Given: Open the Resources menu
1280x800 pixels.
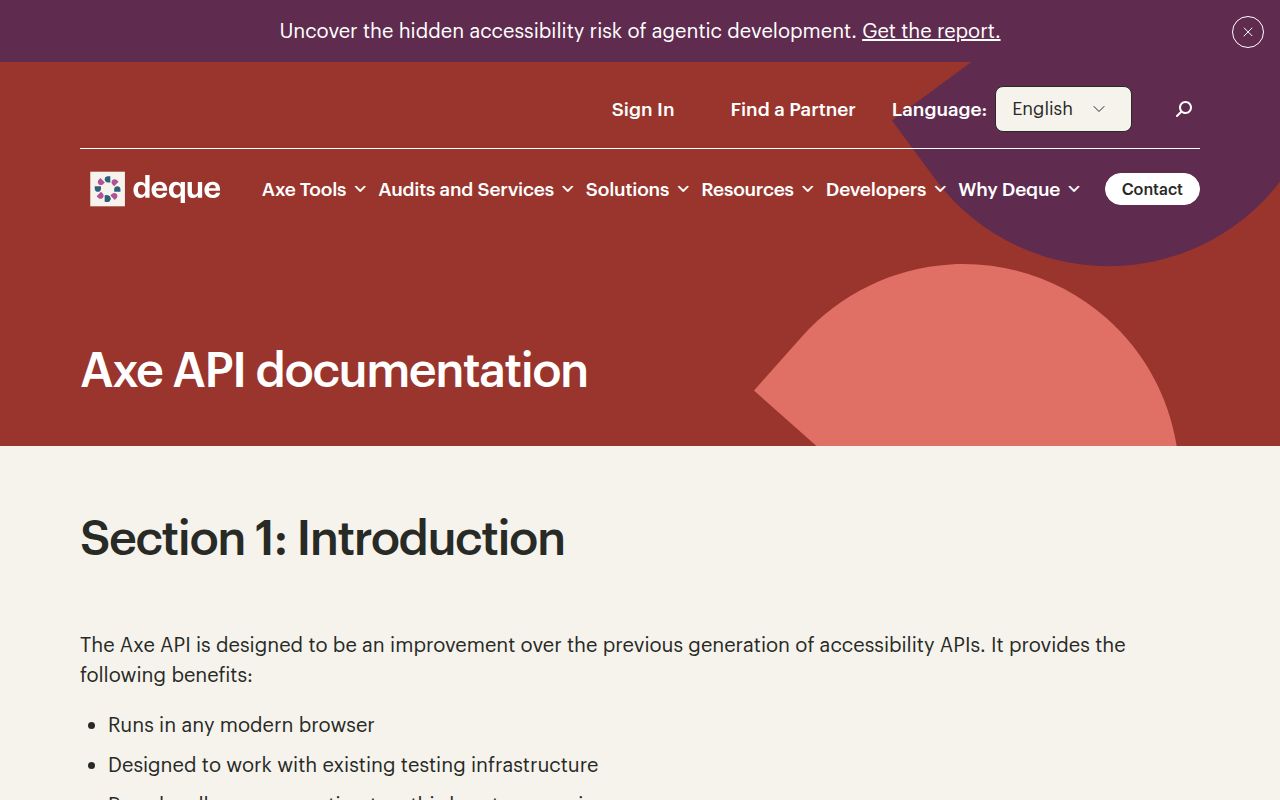Looking at the screenshot, I should [x=747, y=190].
